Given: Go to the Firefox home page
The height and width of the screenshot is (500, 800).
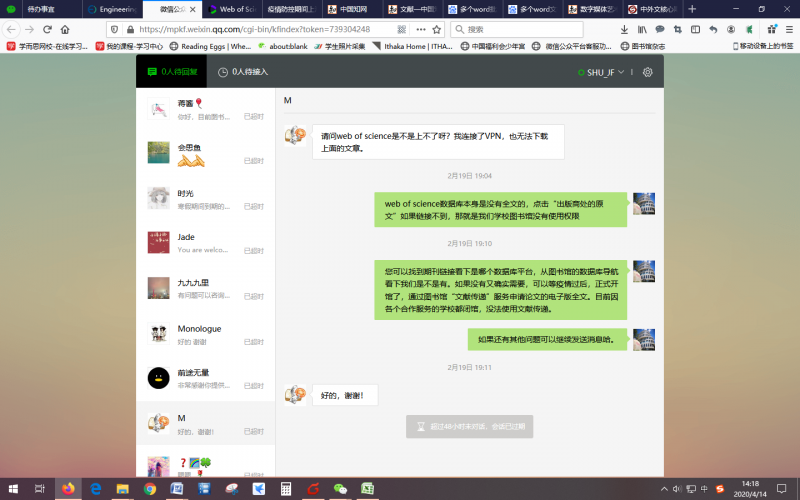Looking at the screenshot, I should pyautogui.click(x=65, y=30).
